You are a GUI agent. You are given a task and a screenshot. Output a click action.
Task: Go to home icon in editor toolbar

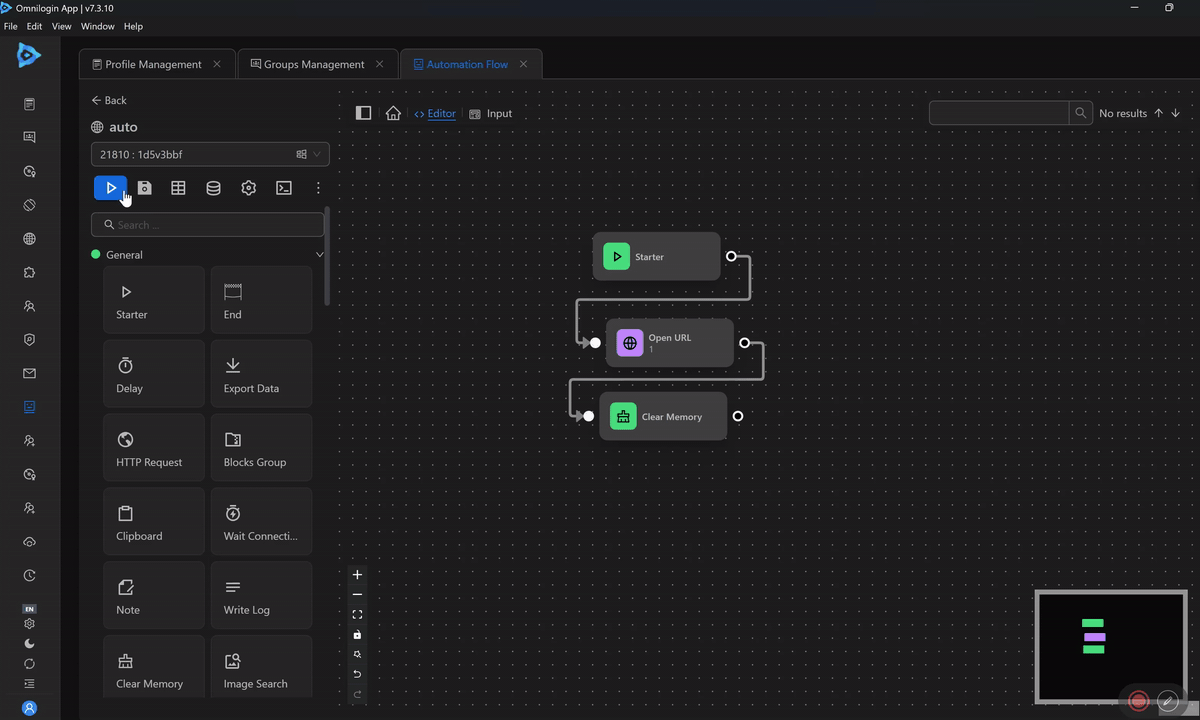[393, 114]
